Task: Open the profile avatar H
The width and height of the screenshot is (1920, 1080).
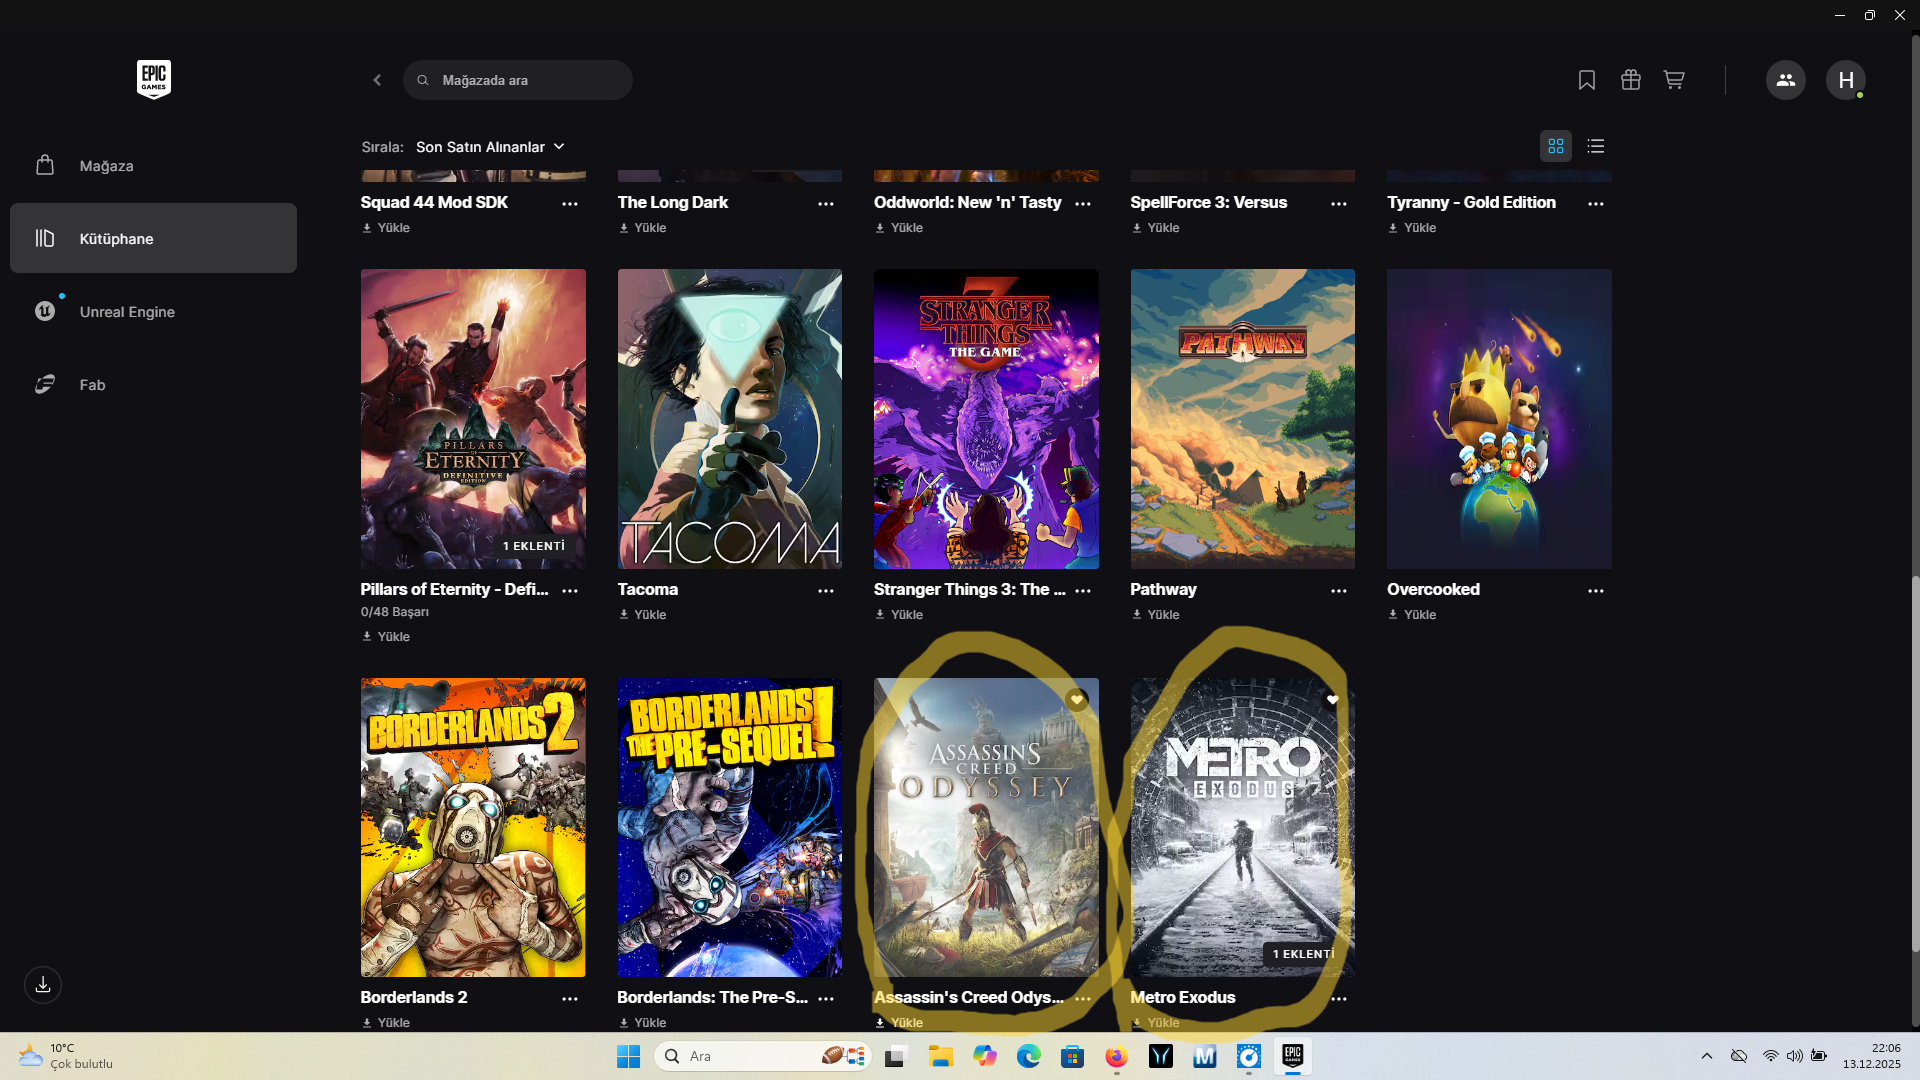Action: [1845, 80]
